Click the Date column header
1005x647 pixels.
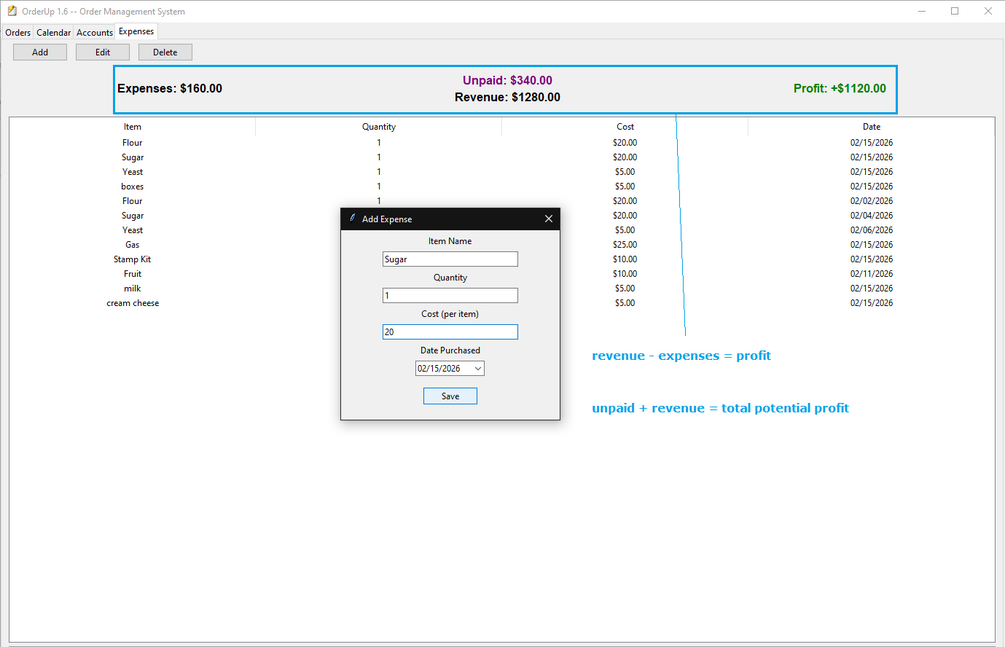coord(871,126)
